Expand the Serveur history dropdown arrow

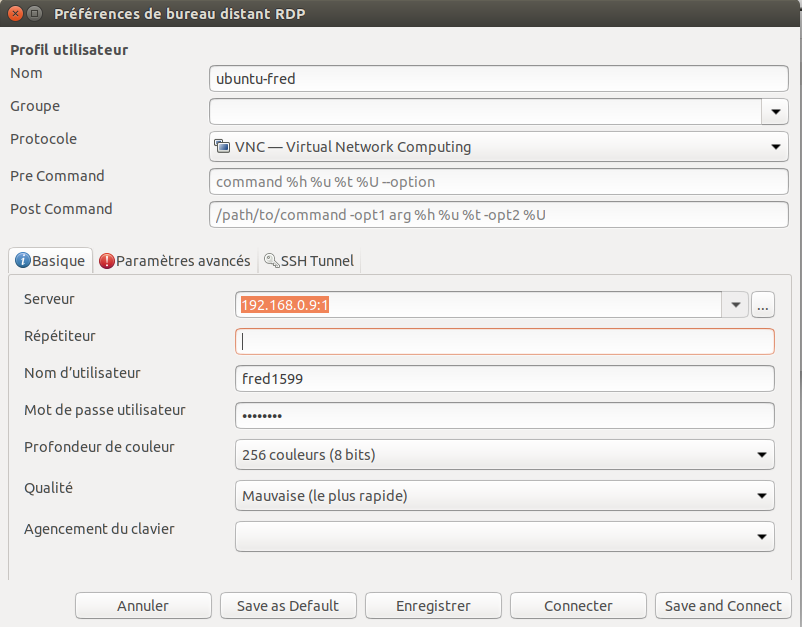tap(736, 305)
